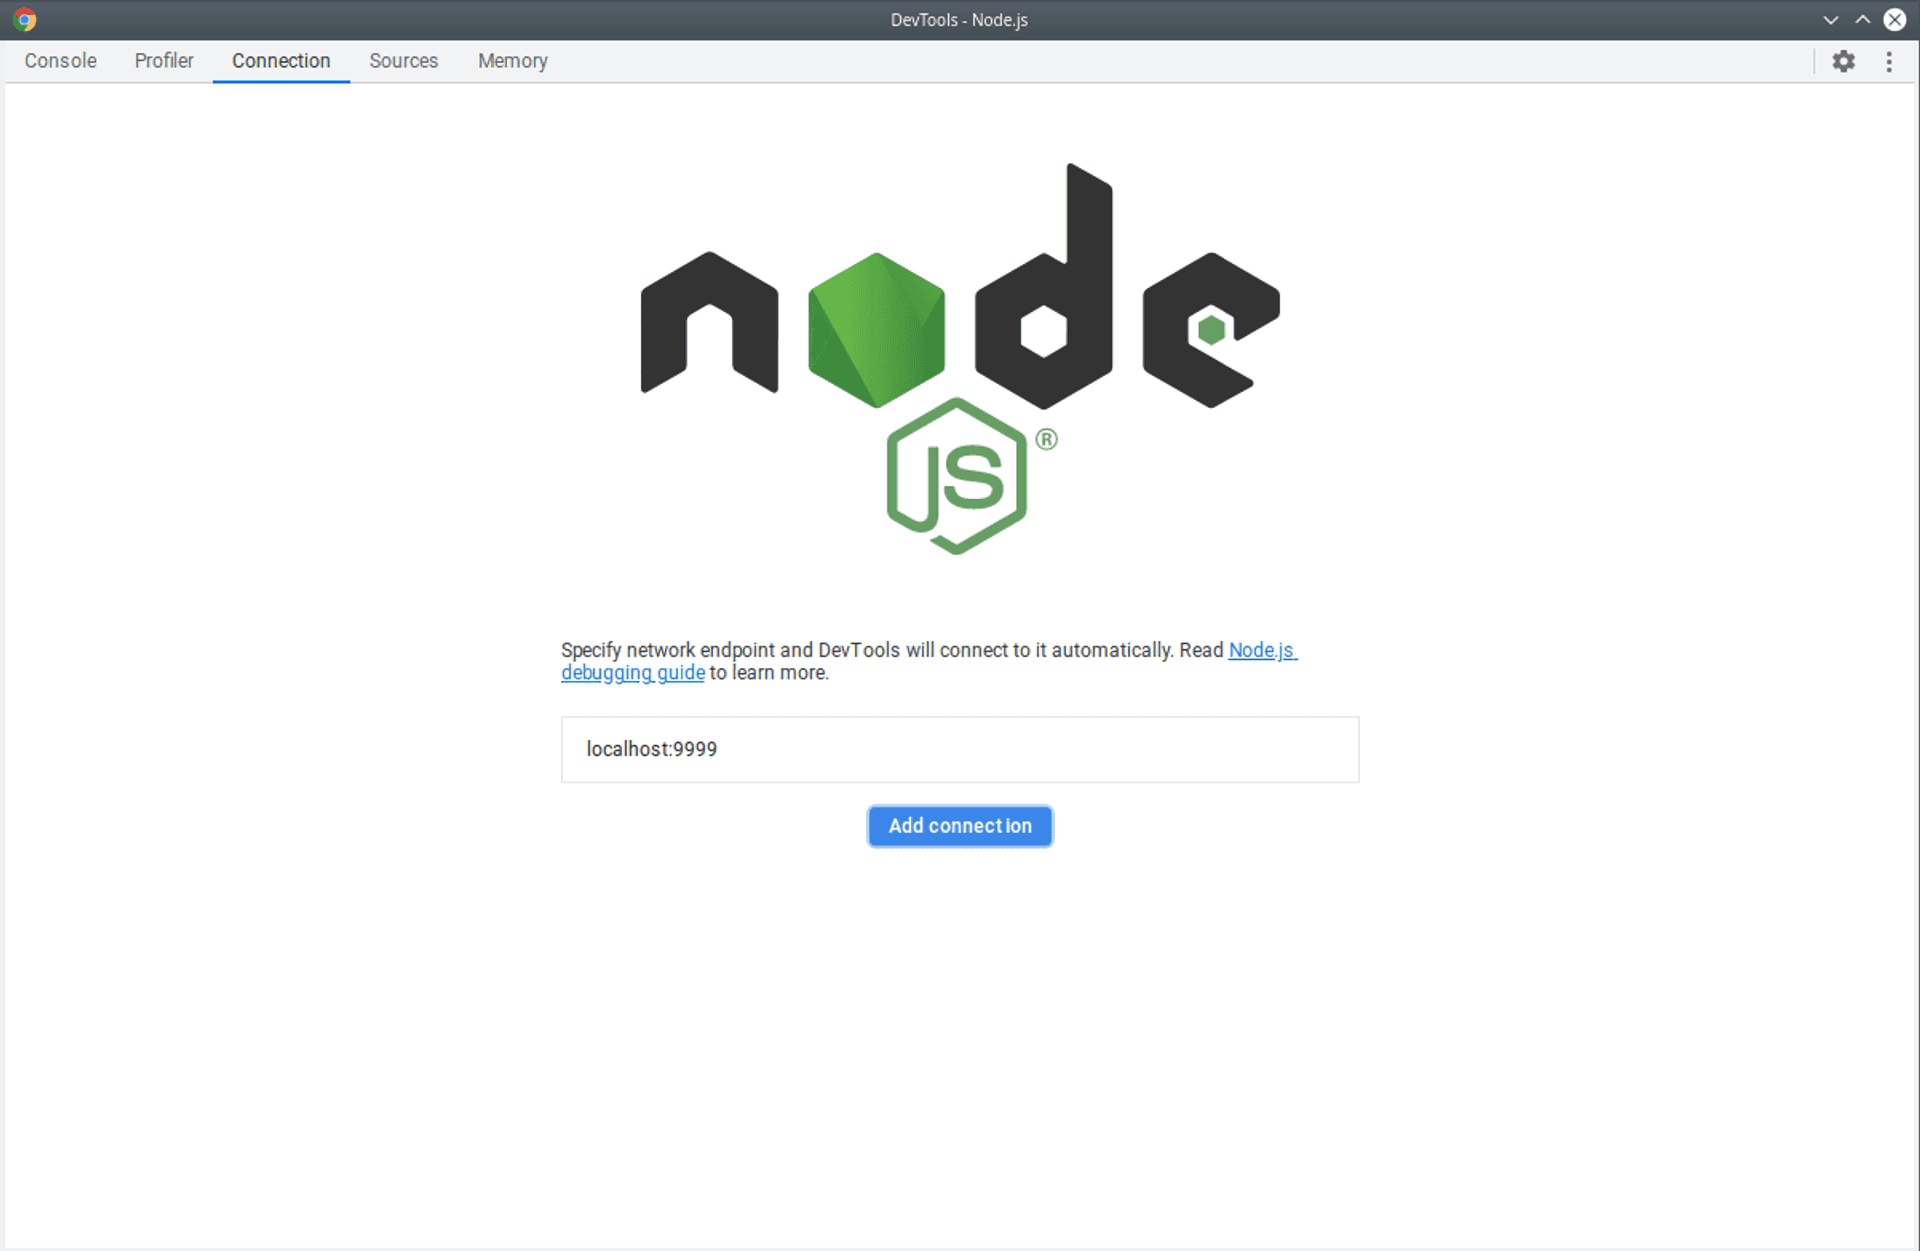Click the Add connection button
The width and height of the screenshot is (1920, 1251).
960,826
